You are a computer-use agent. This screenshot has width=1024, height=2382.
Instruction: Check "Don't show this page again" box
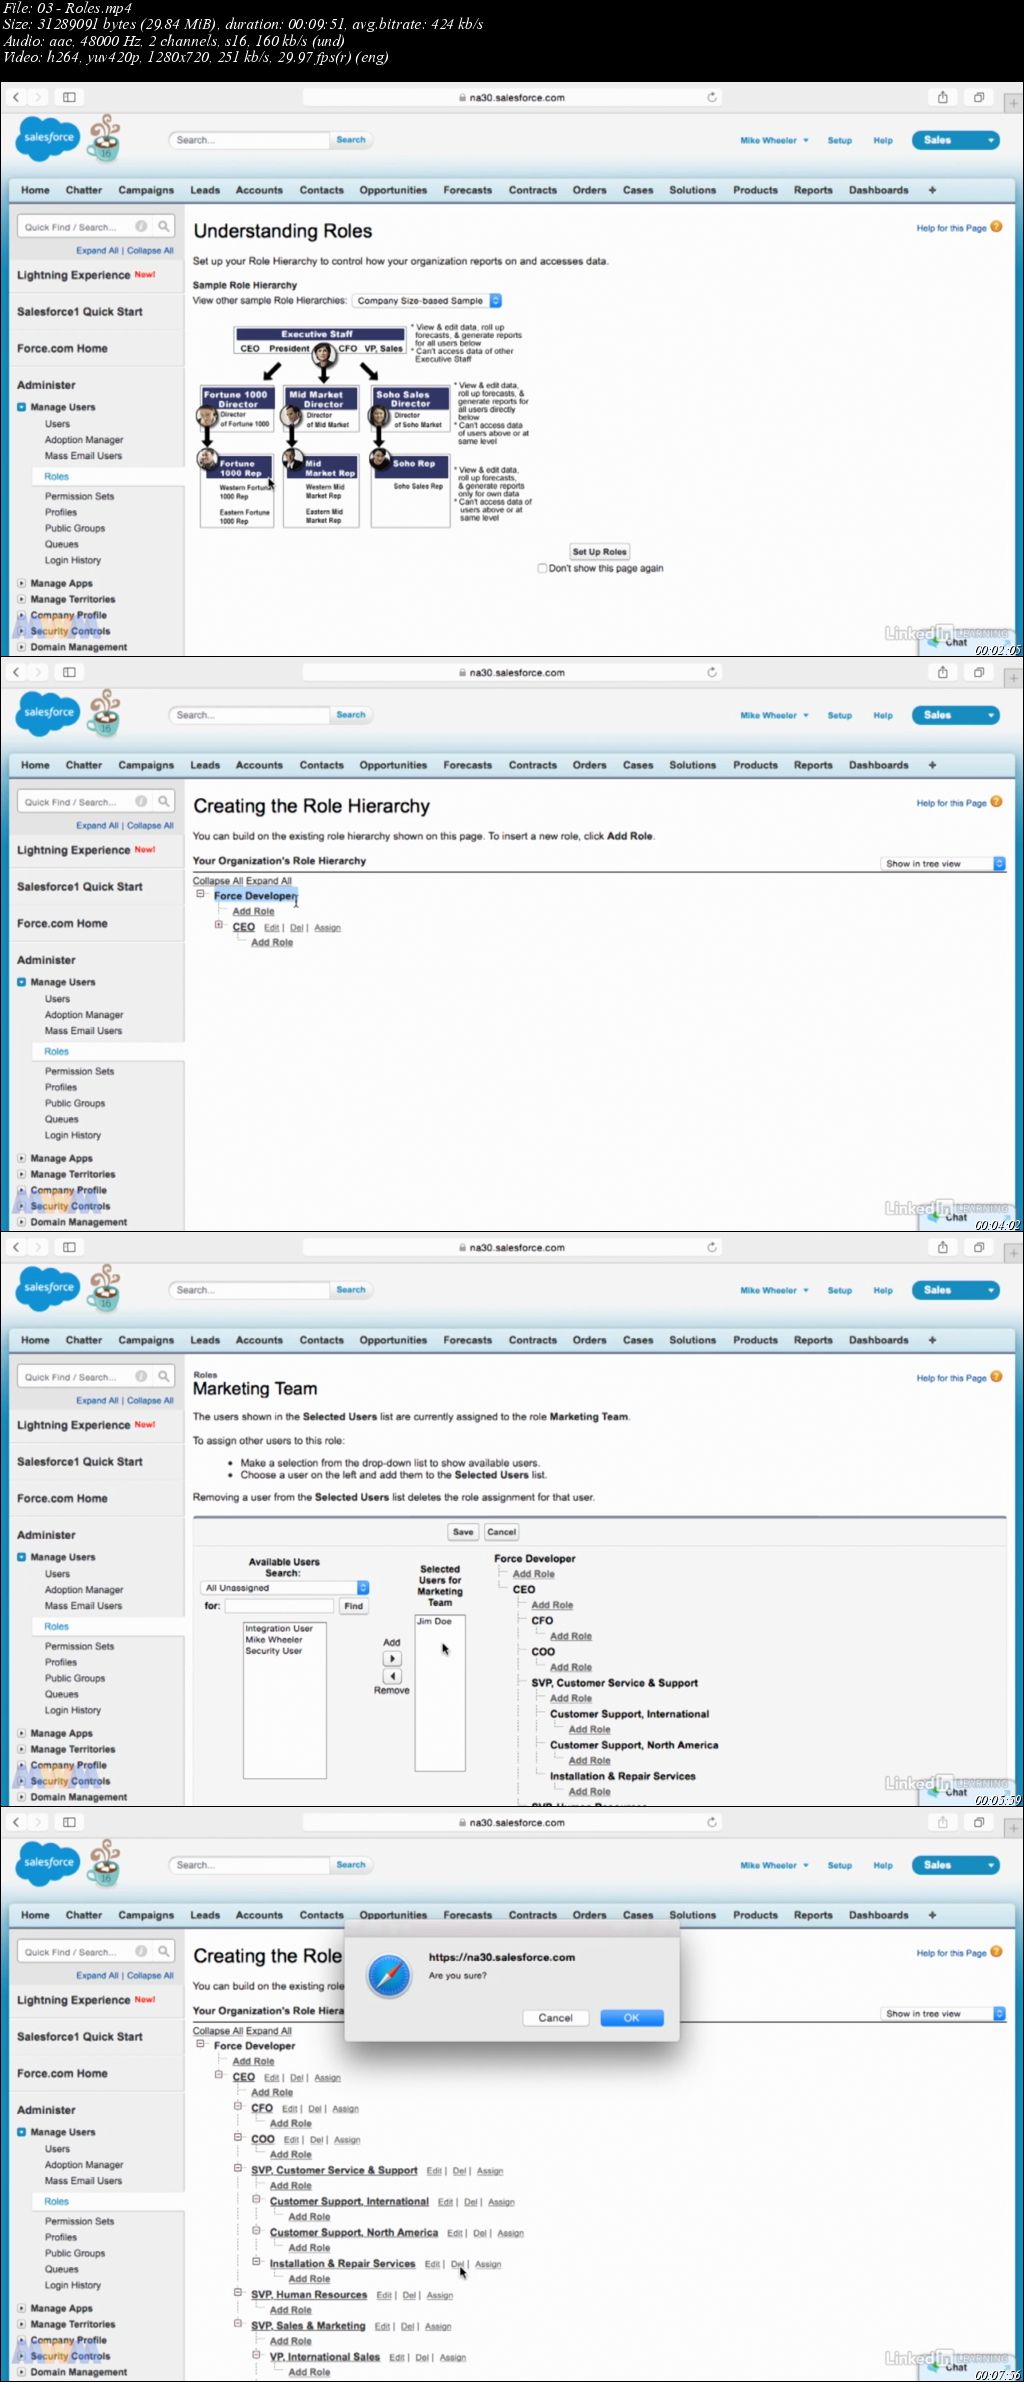coord(542,568)
